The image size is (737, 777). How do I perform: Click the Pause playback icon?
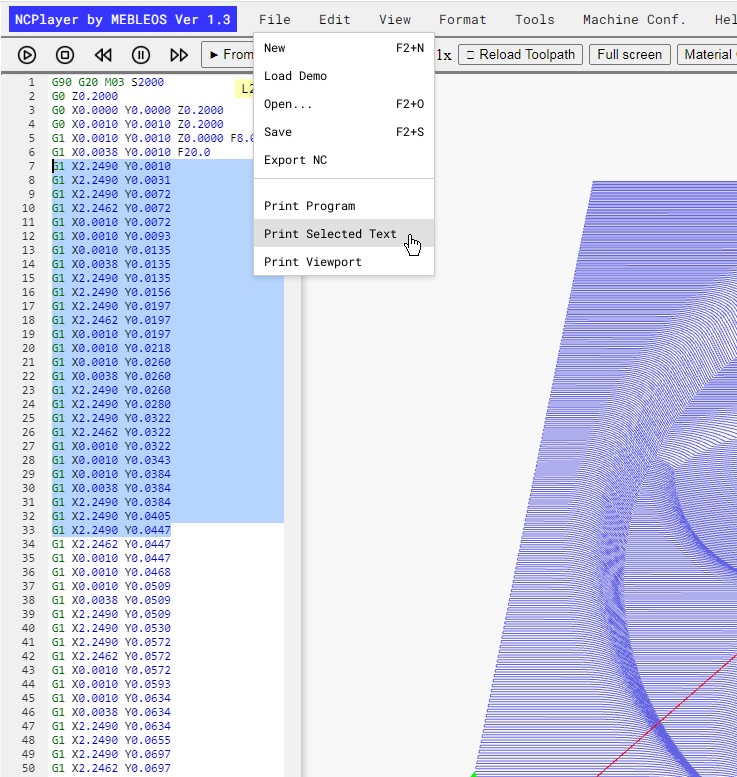coord(141,55)
